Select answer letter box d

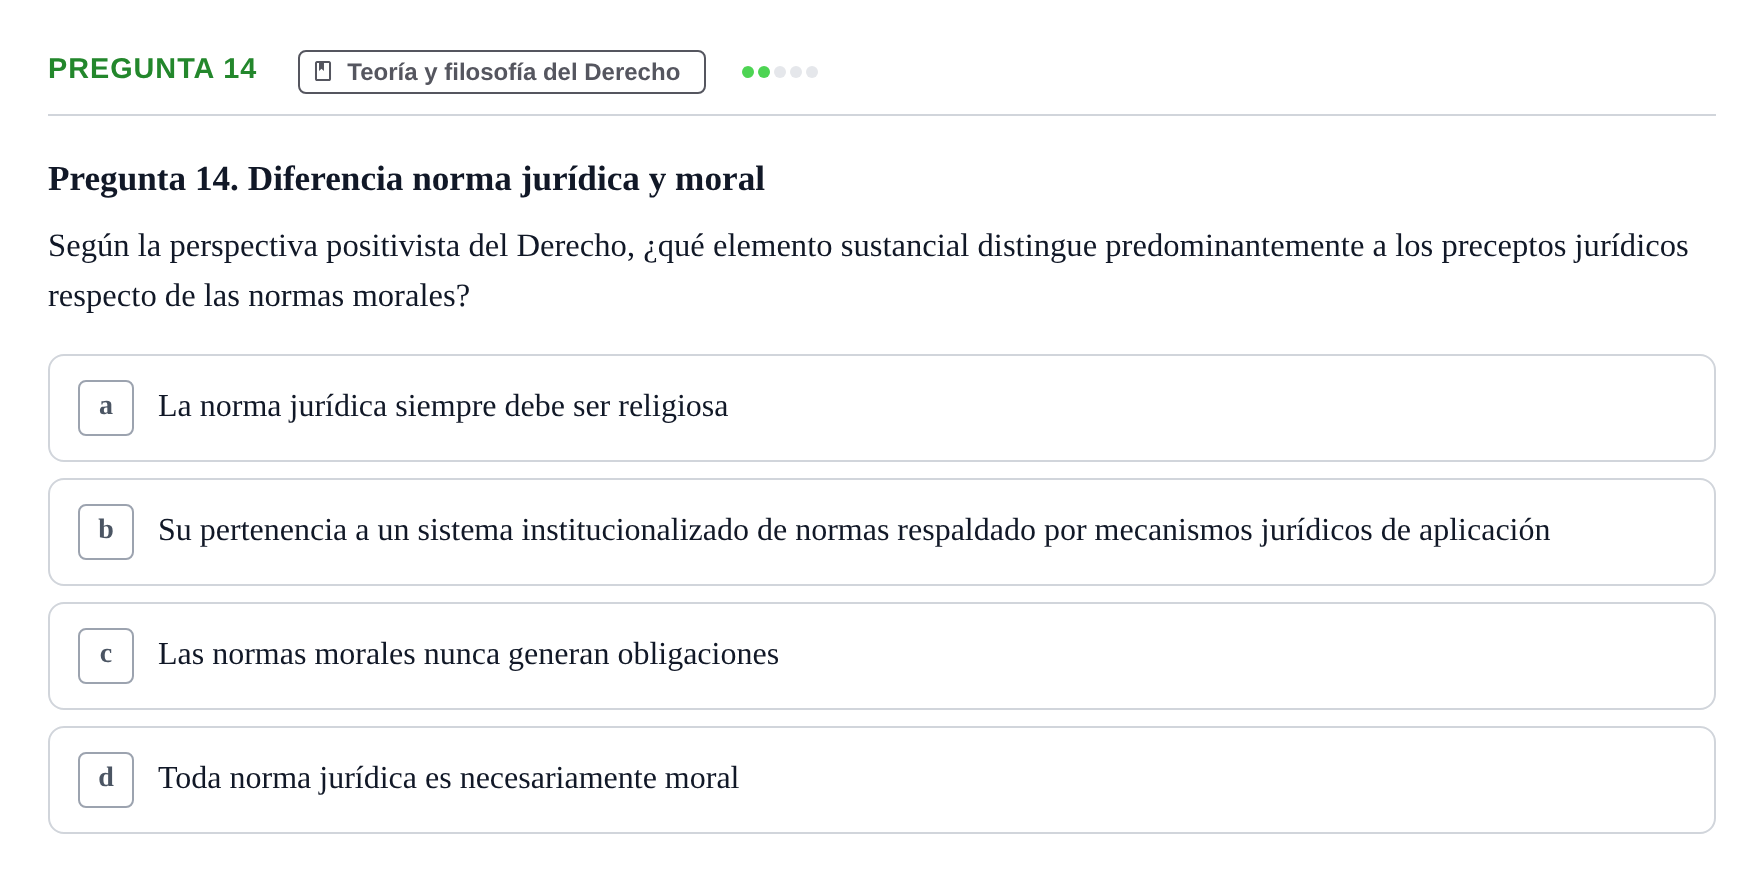pos(106,780)
